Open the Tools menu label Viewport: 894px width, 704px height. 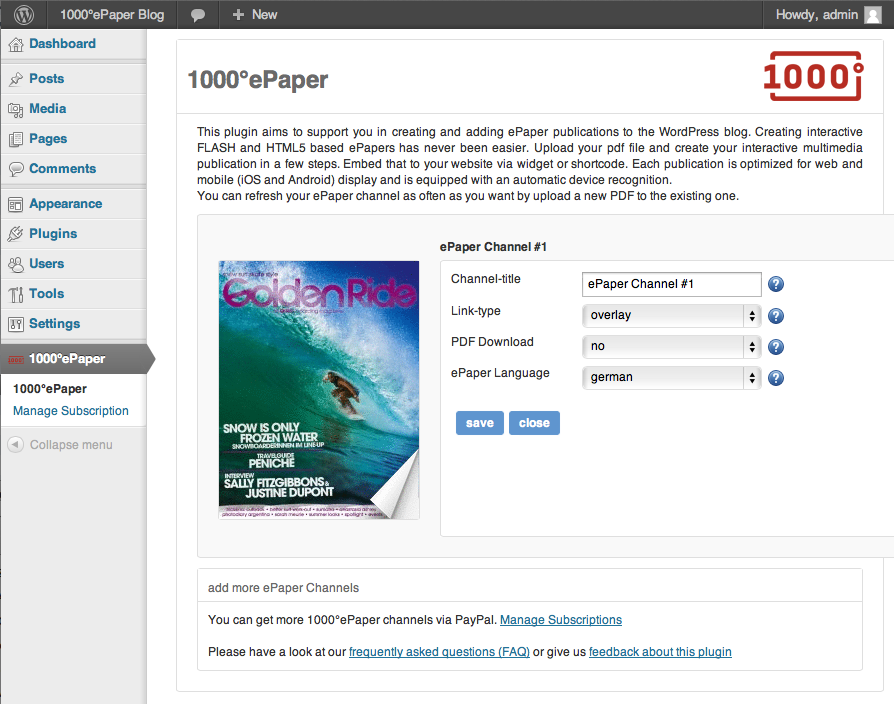pyautogui.click(x=47, y=294)
